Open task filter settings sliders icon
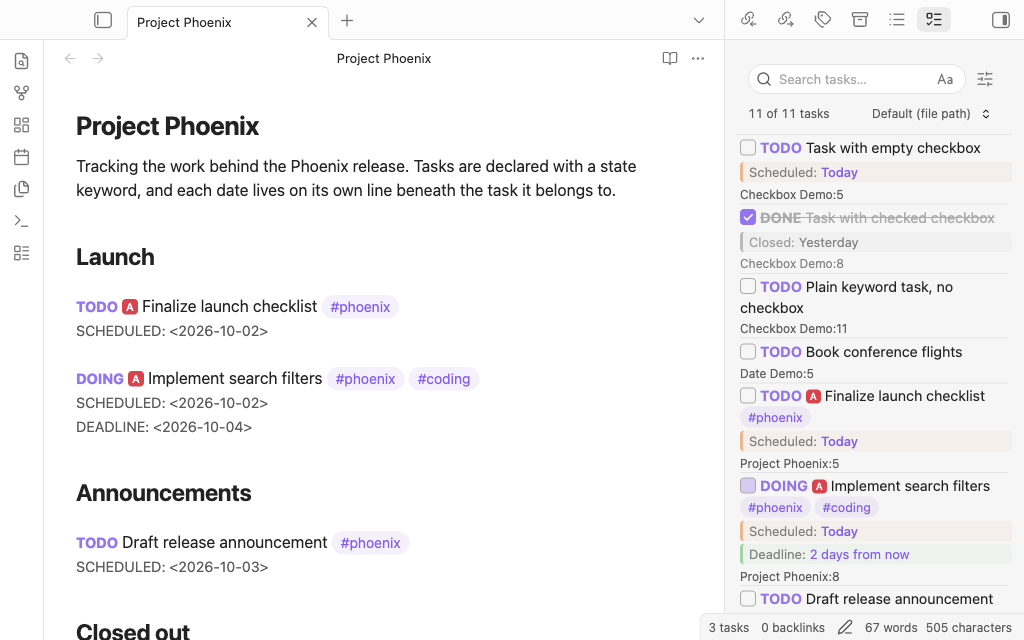This screenshot has width=1024, height=640. [x=985, y=80]
